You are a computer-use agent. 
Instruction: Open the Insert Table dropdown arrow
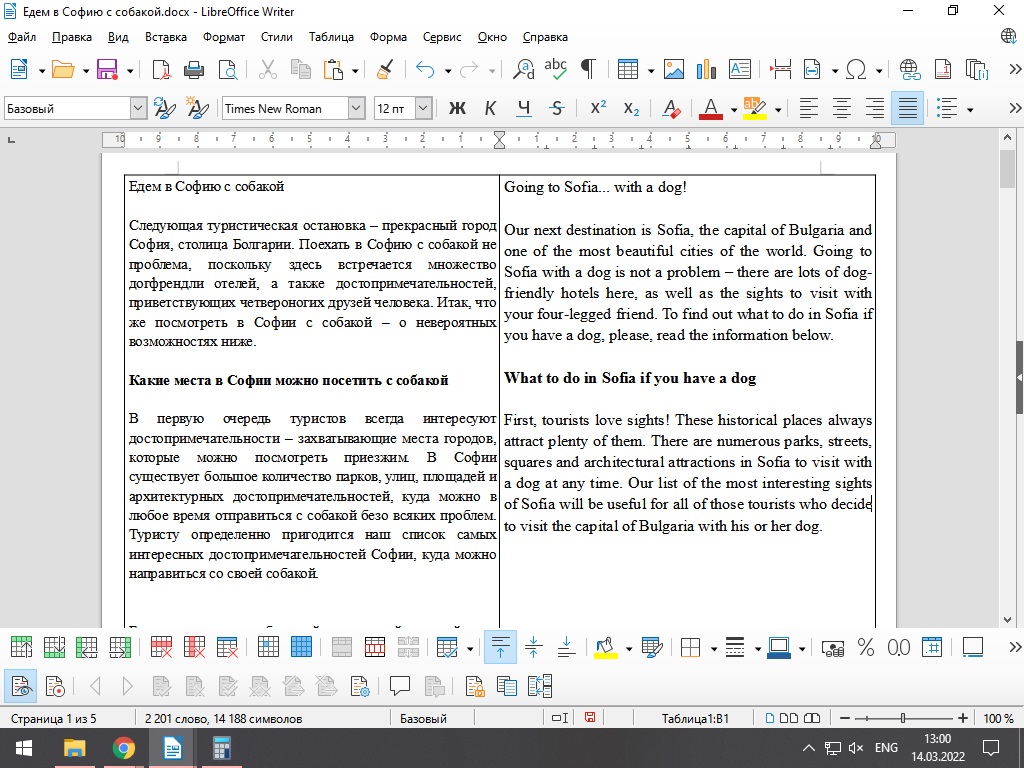pyautogui.click(x=650, y=70)
